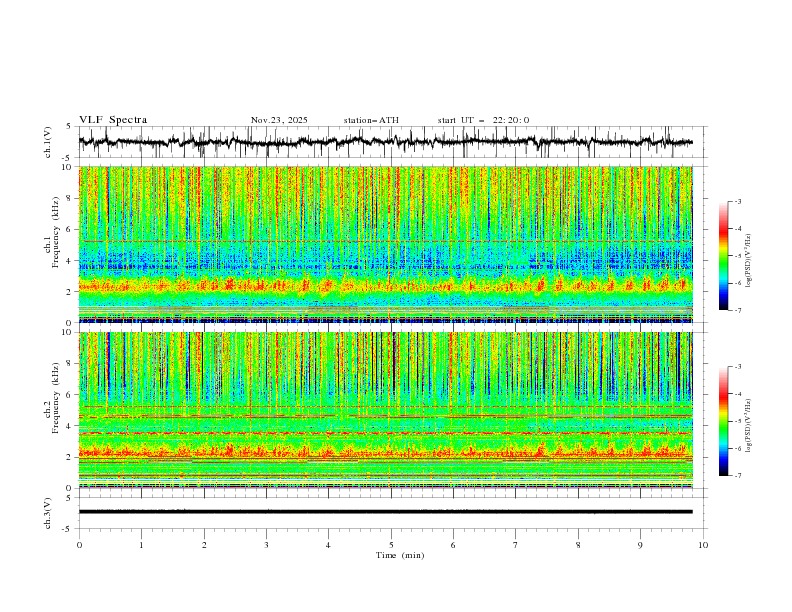Click tick label 1 on the time axis
This screenshot has height=612, width=792.
141,545
